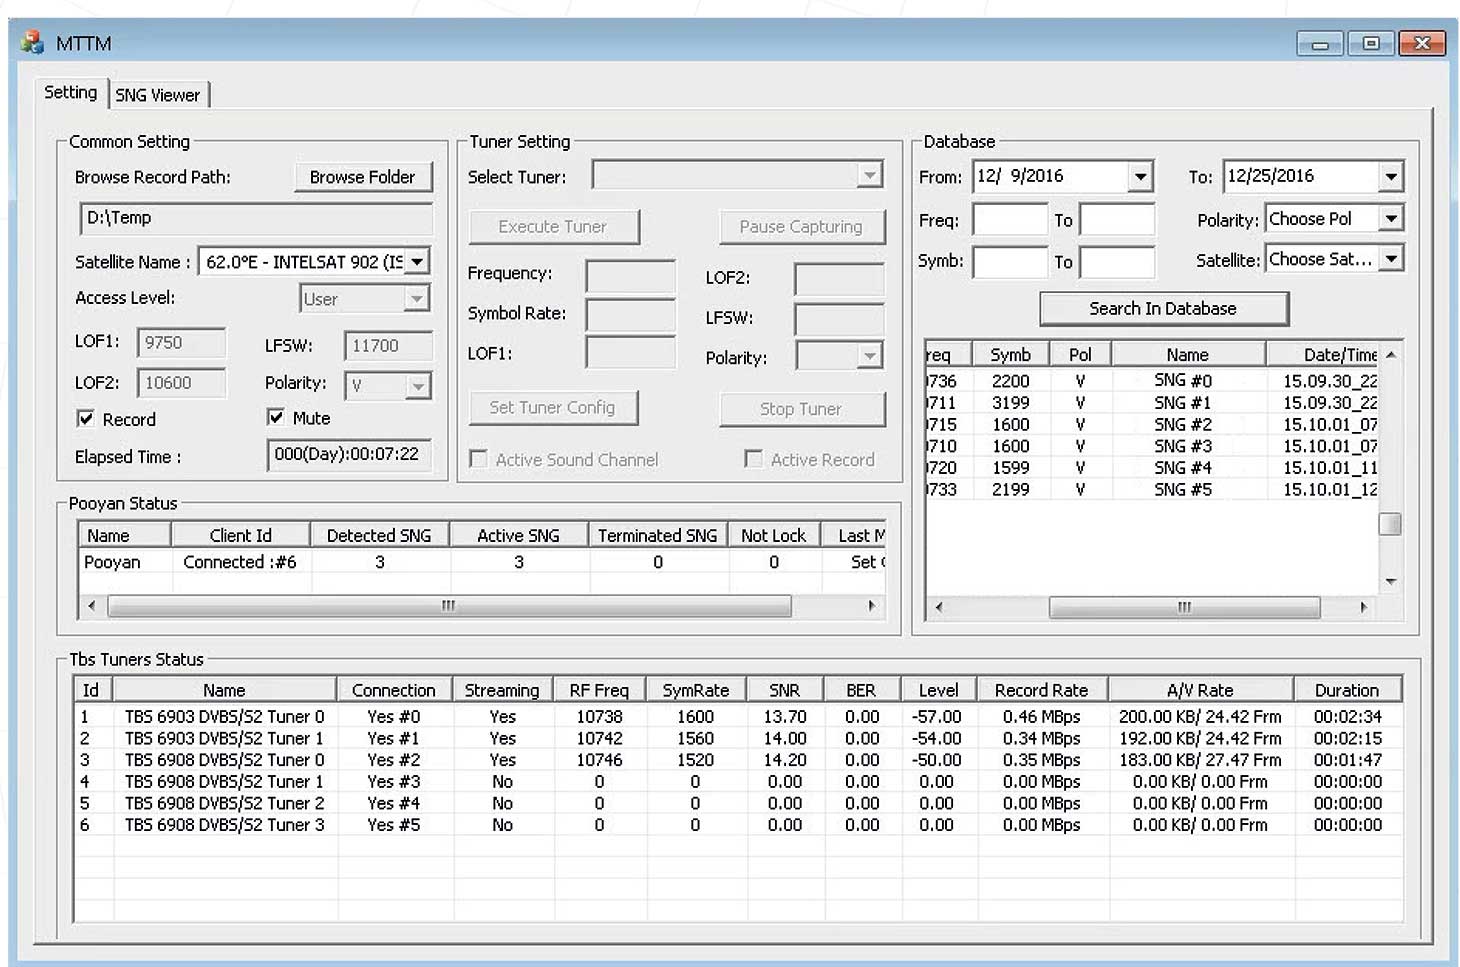The height and width of the screenshot is (967, 1460).
Task: Click the database list scroll up arrow
Action: click(1390, 354)
